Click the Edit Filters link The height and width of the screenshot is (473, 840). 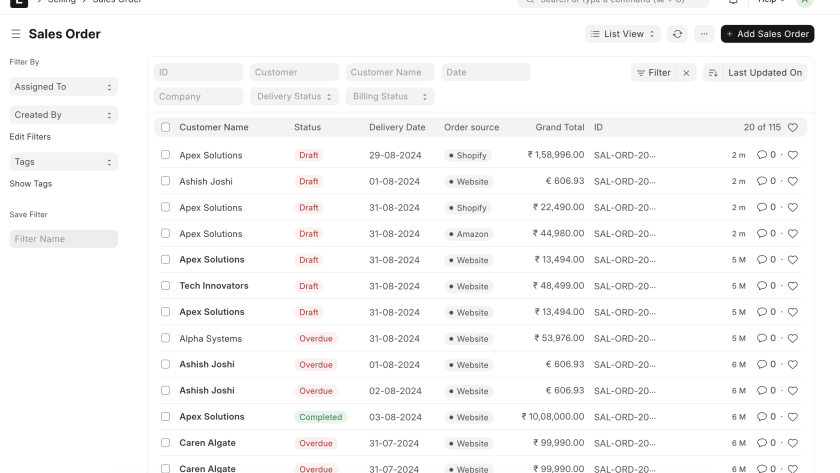coord(30,137)
